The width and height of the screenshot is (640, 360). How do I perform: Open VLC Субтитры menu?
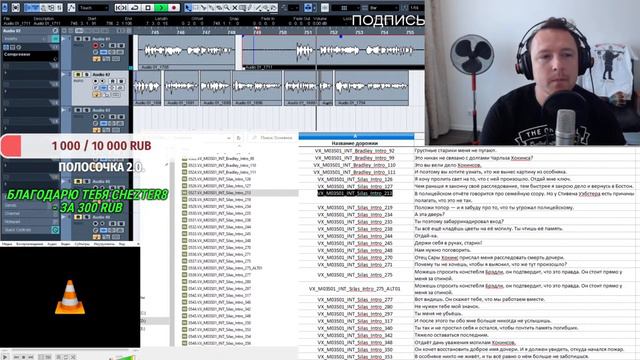[82, 244]
